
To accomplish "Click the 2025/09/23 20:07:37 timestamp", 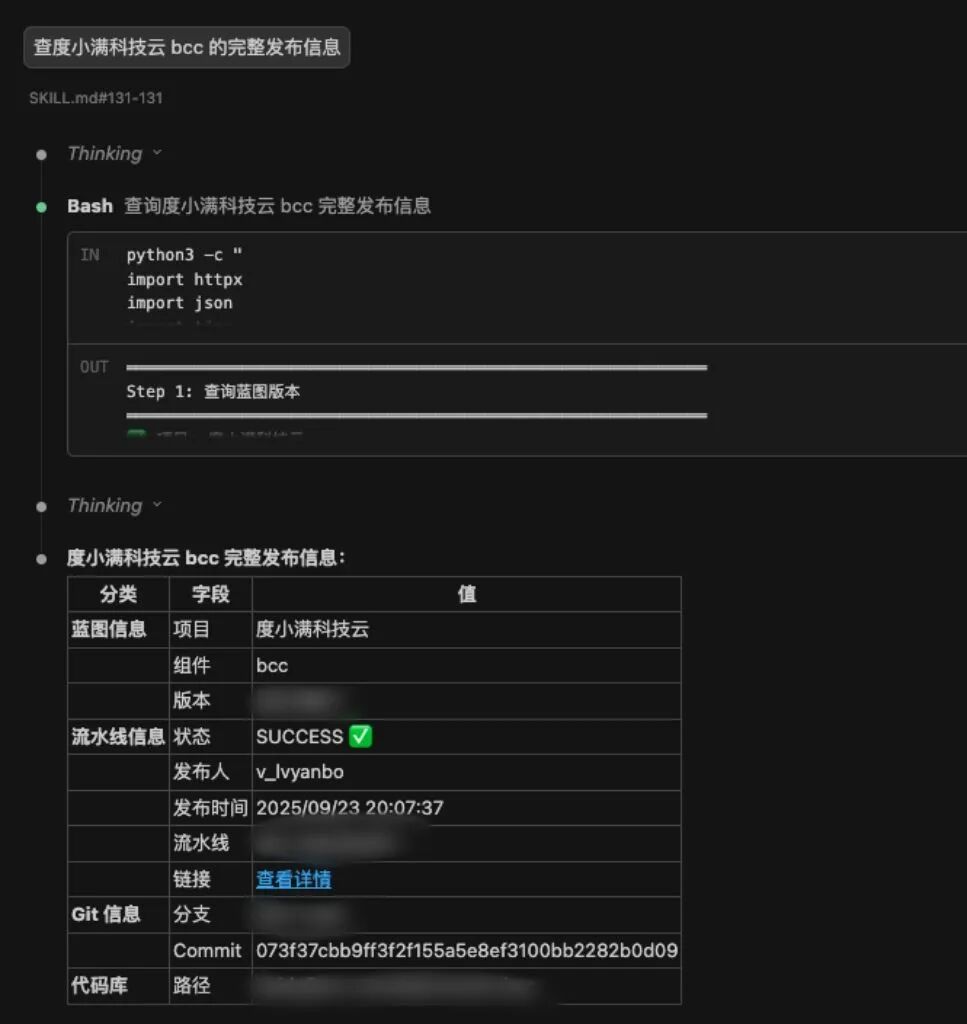I will 349,808.
